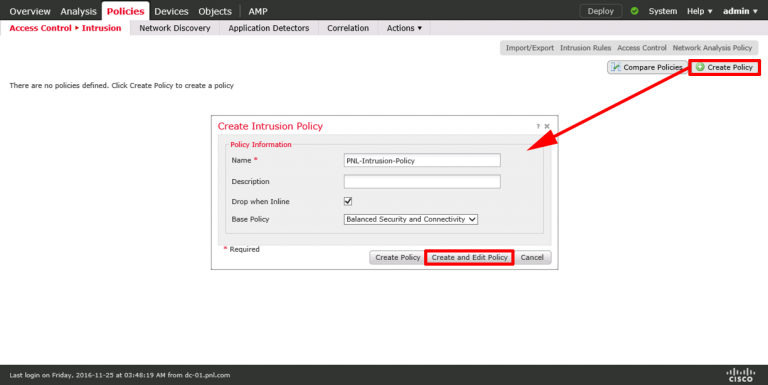Expand the Actions tab menu
The image size is (768, 385).
[404, 28]
